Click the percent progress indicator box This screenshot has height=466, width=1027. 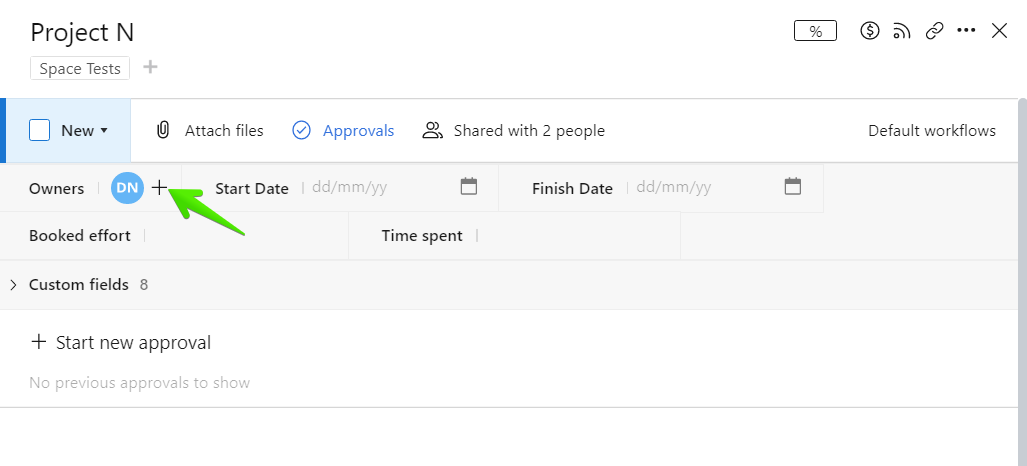click(x=815, y=31)
